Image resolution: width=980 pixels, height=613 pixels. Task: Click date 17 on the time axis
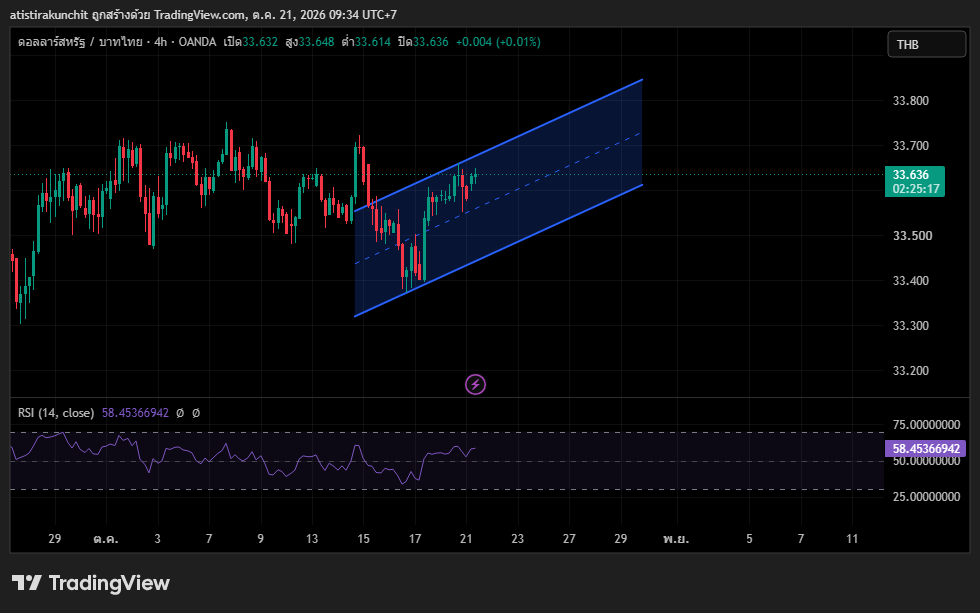point(415,539)
